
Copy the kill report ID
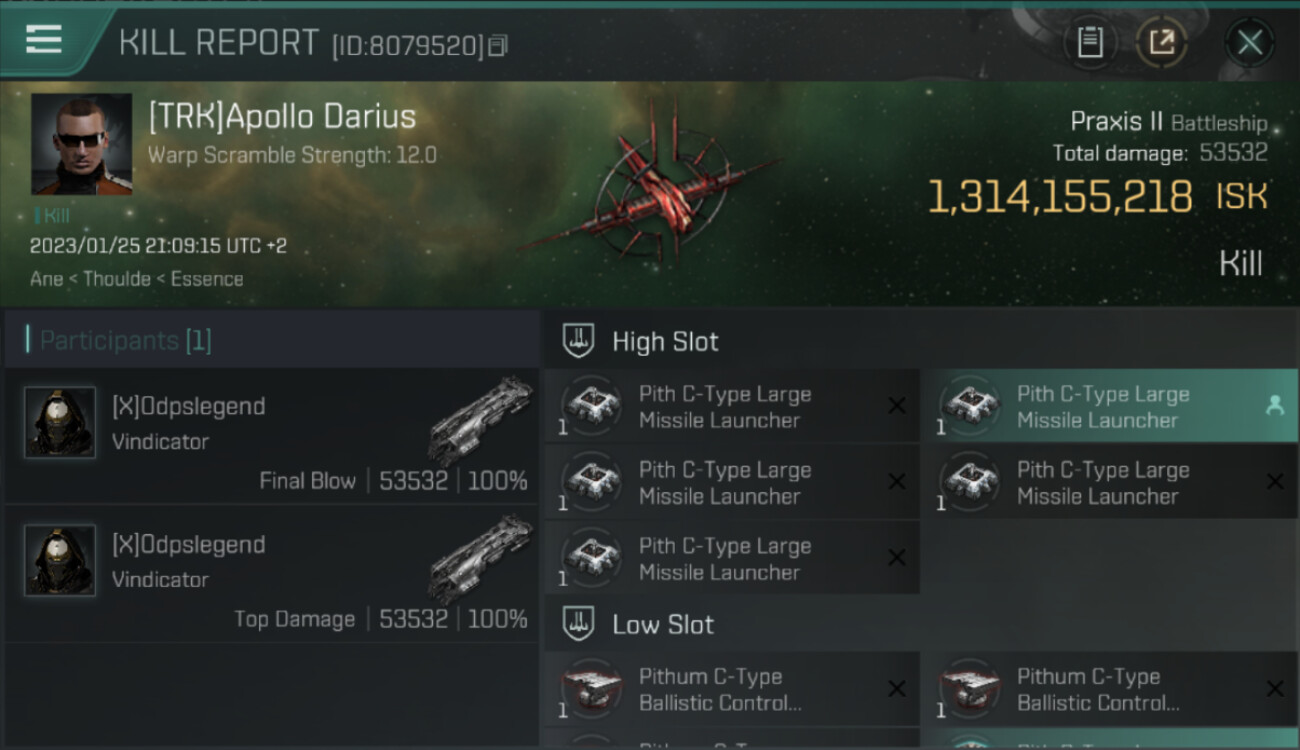499,46
